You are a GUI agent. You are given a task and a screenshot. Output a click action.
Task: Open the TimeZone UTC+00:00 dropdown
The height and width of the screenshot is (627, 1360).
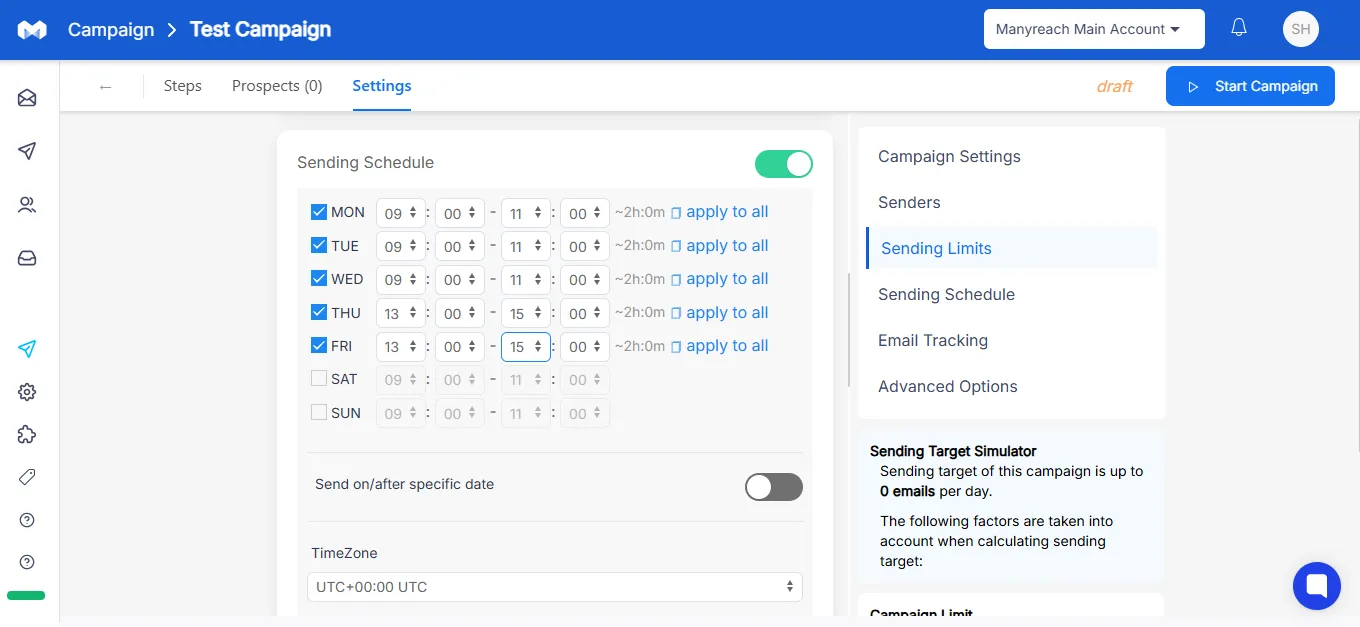[555, 587]
